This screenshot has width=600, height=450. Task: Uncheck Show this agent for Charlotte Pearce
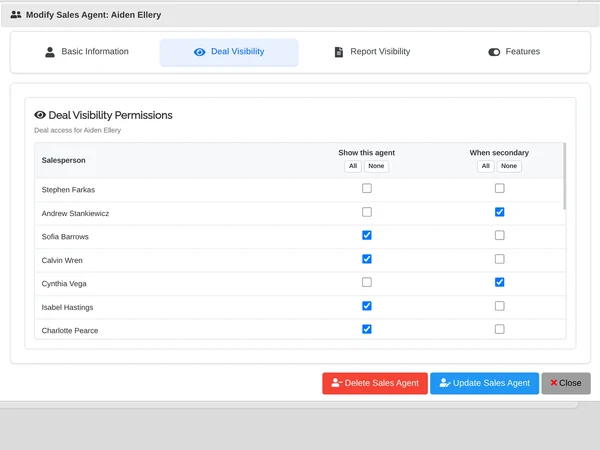(367, 329)
